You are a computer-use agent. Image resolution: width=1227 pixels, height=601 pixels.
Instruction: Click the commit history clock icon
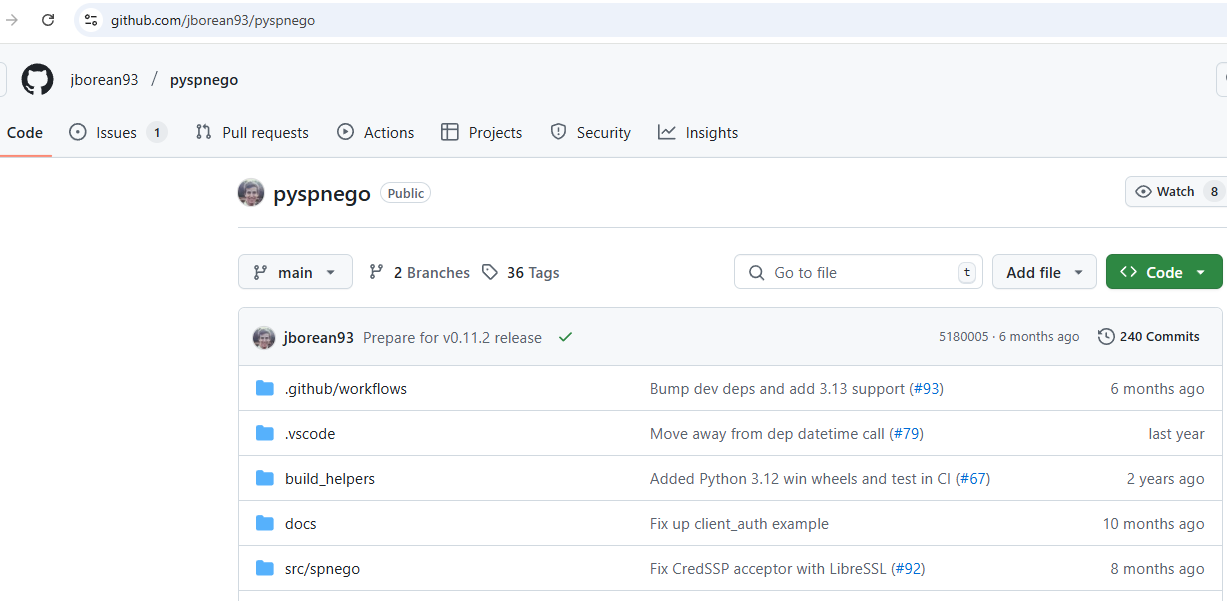click(x=1106, y=337)
